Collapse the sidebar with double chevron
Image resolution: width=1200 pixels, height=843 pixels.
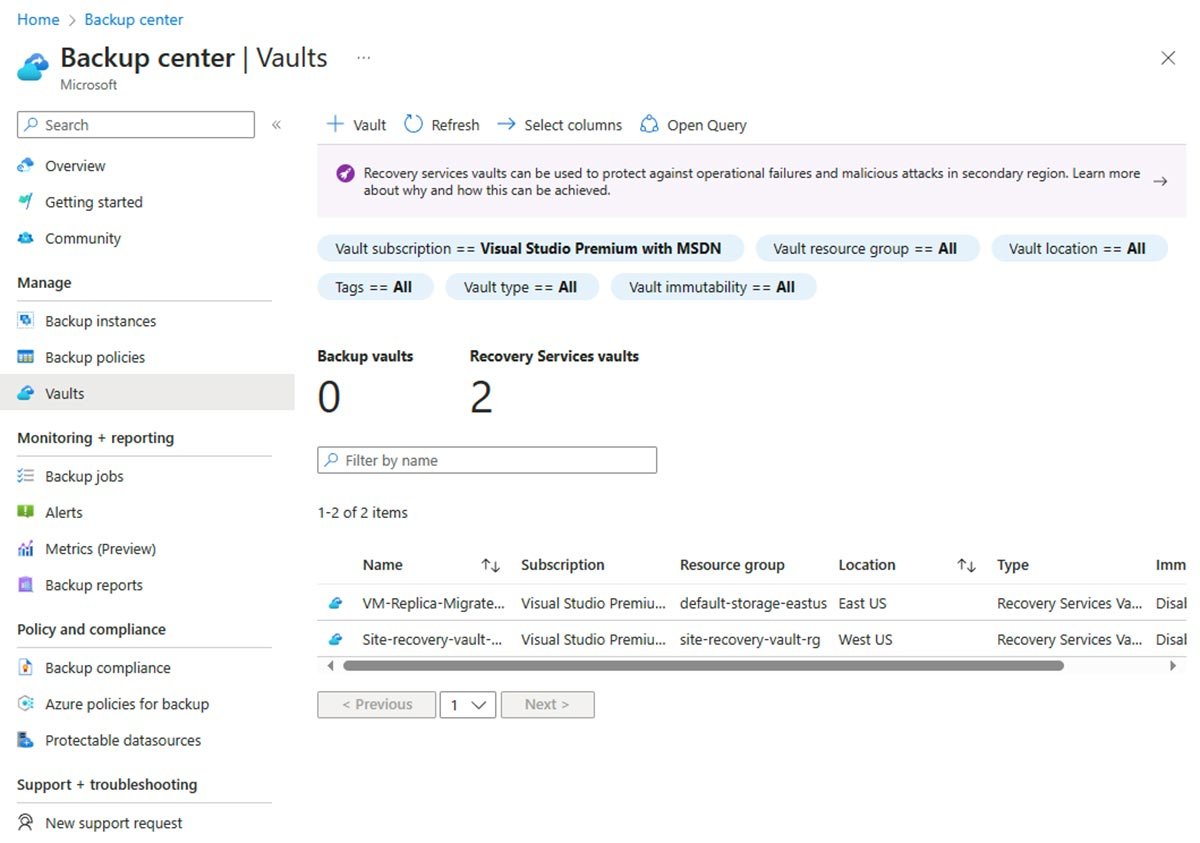point(277,124)
